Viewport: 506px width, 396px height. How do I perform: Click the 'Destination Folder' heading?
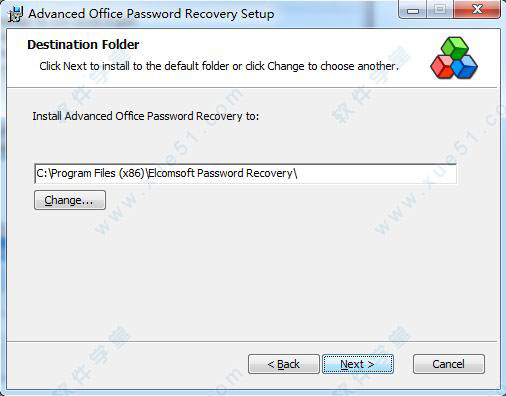pos(83,45)
